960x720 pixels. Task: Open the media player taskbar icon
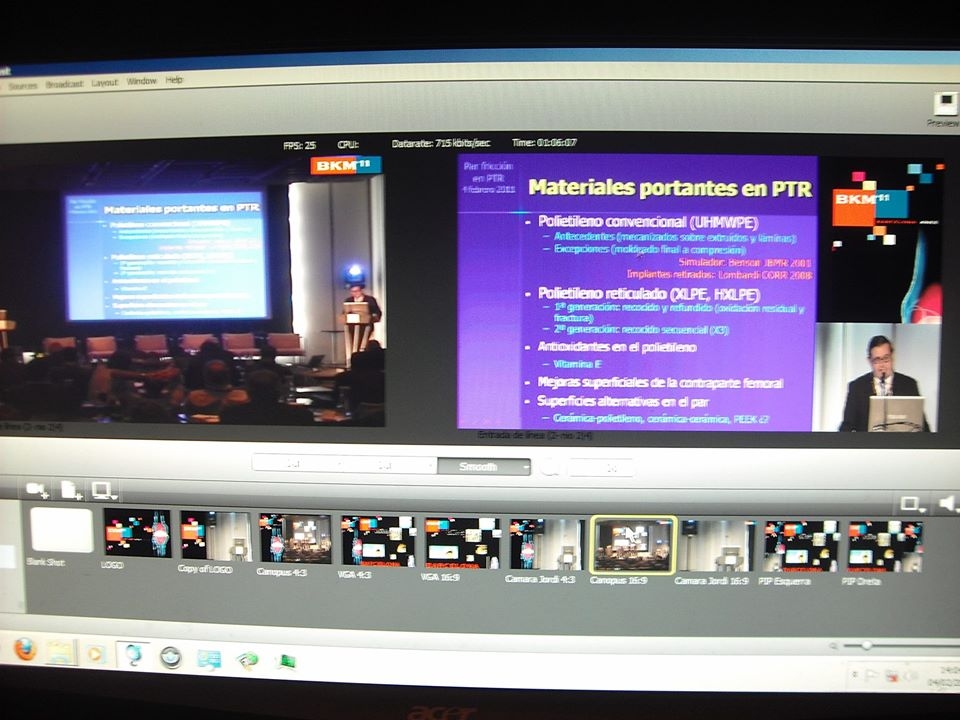point(95,654)
